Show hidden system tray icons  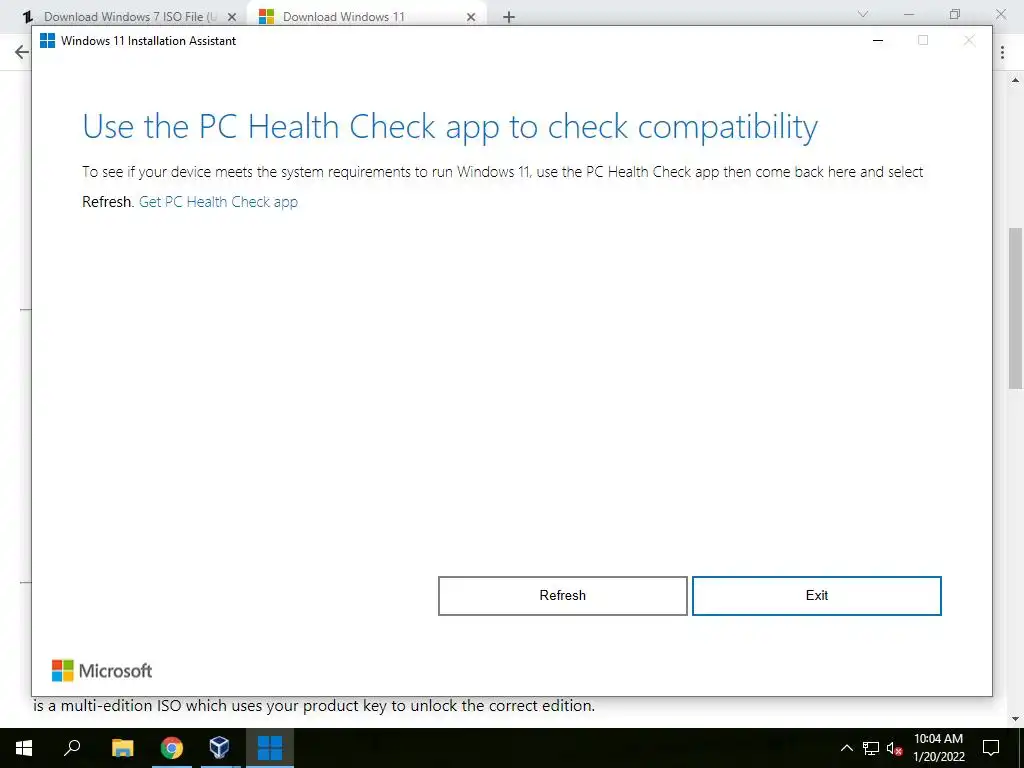(846, 748)
